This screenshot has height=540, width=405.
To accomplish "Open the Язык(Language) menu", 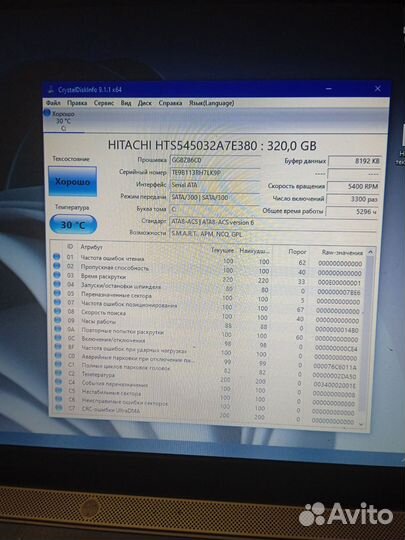I will point(211,103).
